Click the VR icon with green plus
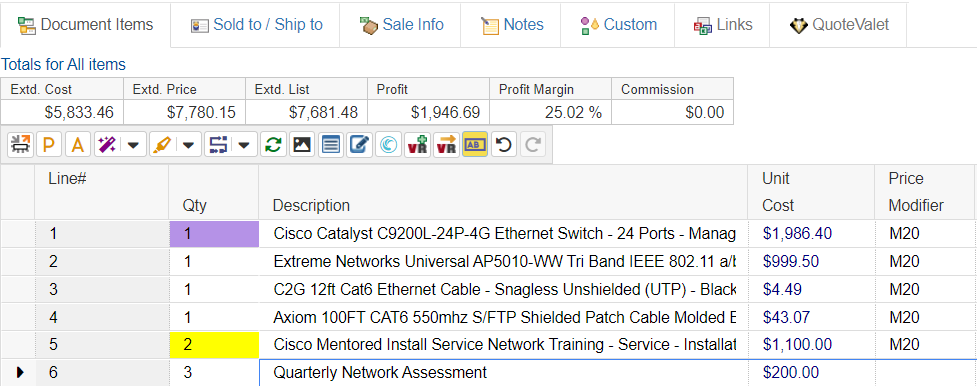 pos(417,145)
